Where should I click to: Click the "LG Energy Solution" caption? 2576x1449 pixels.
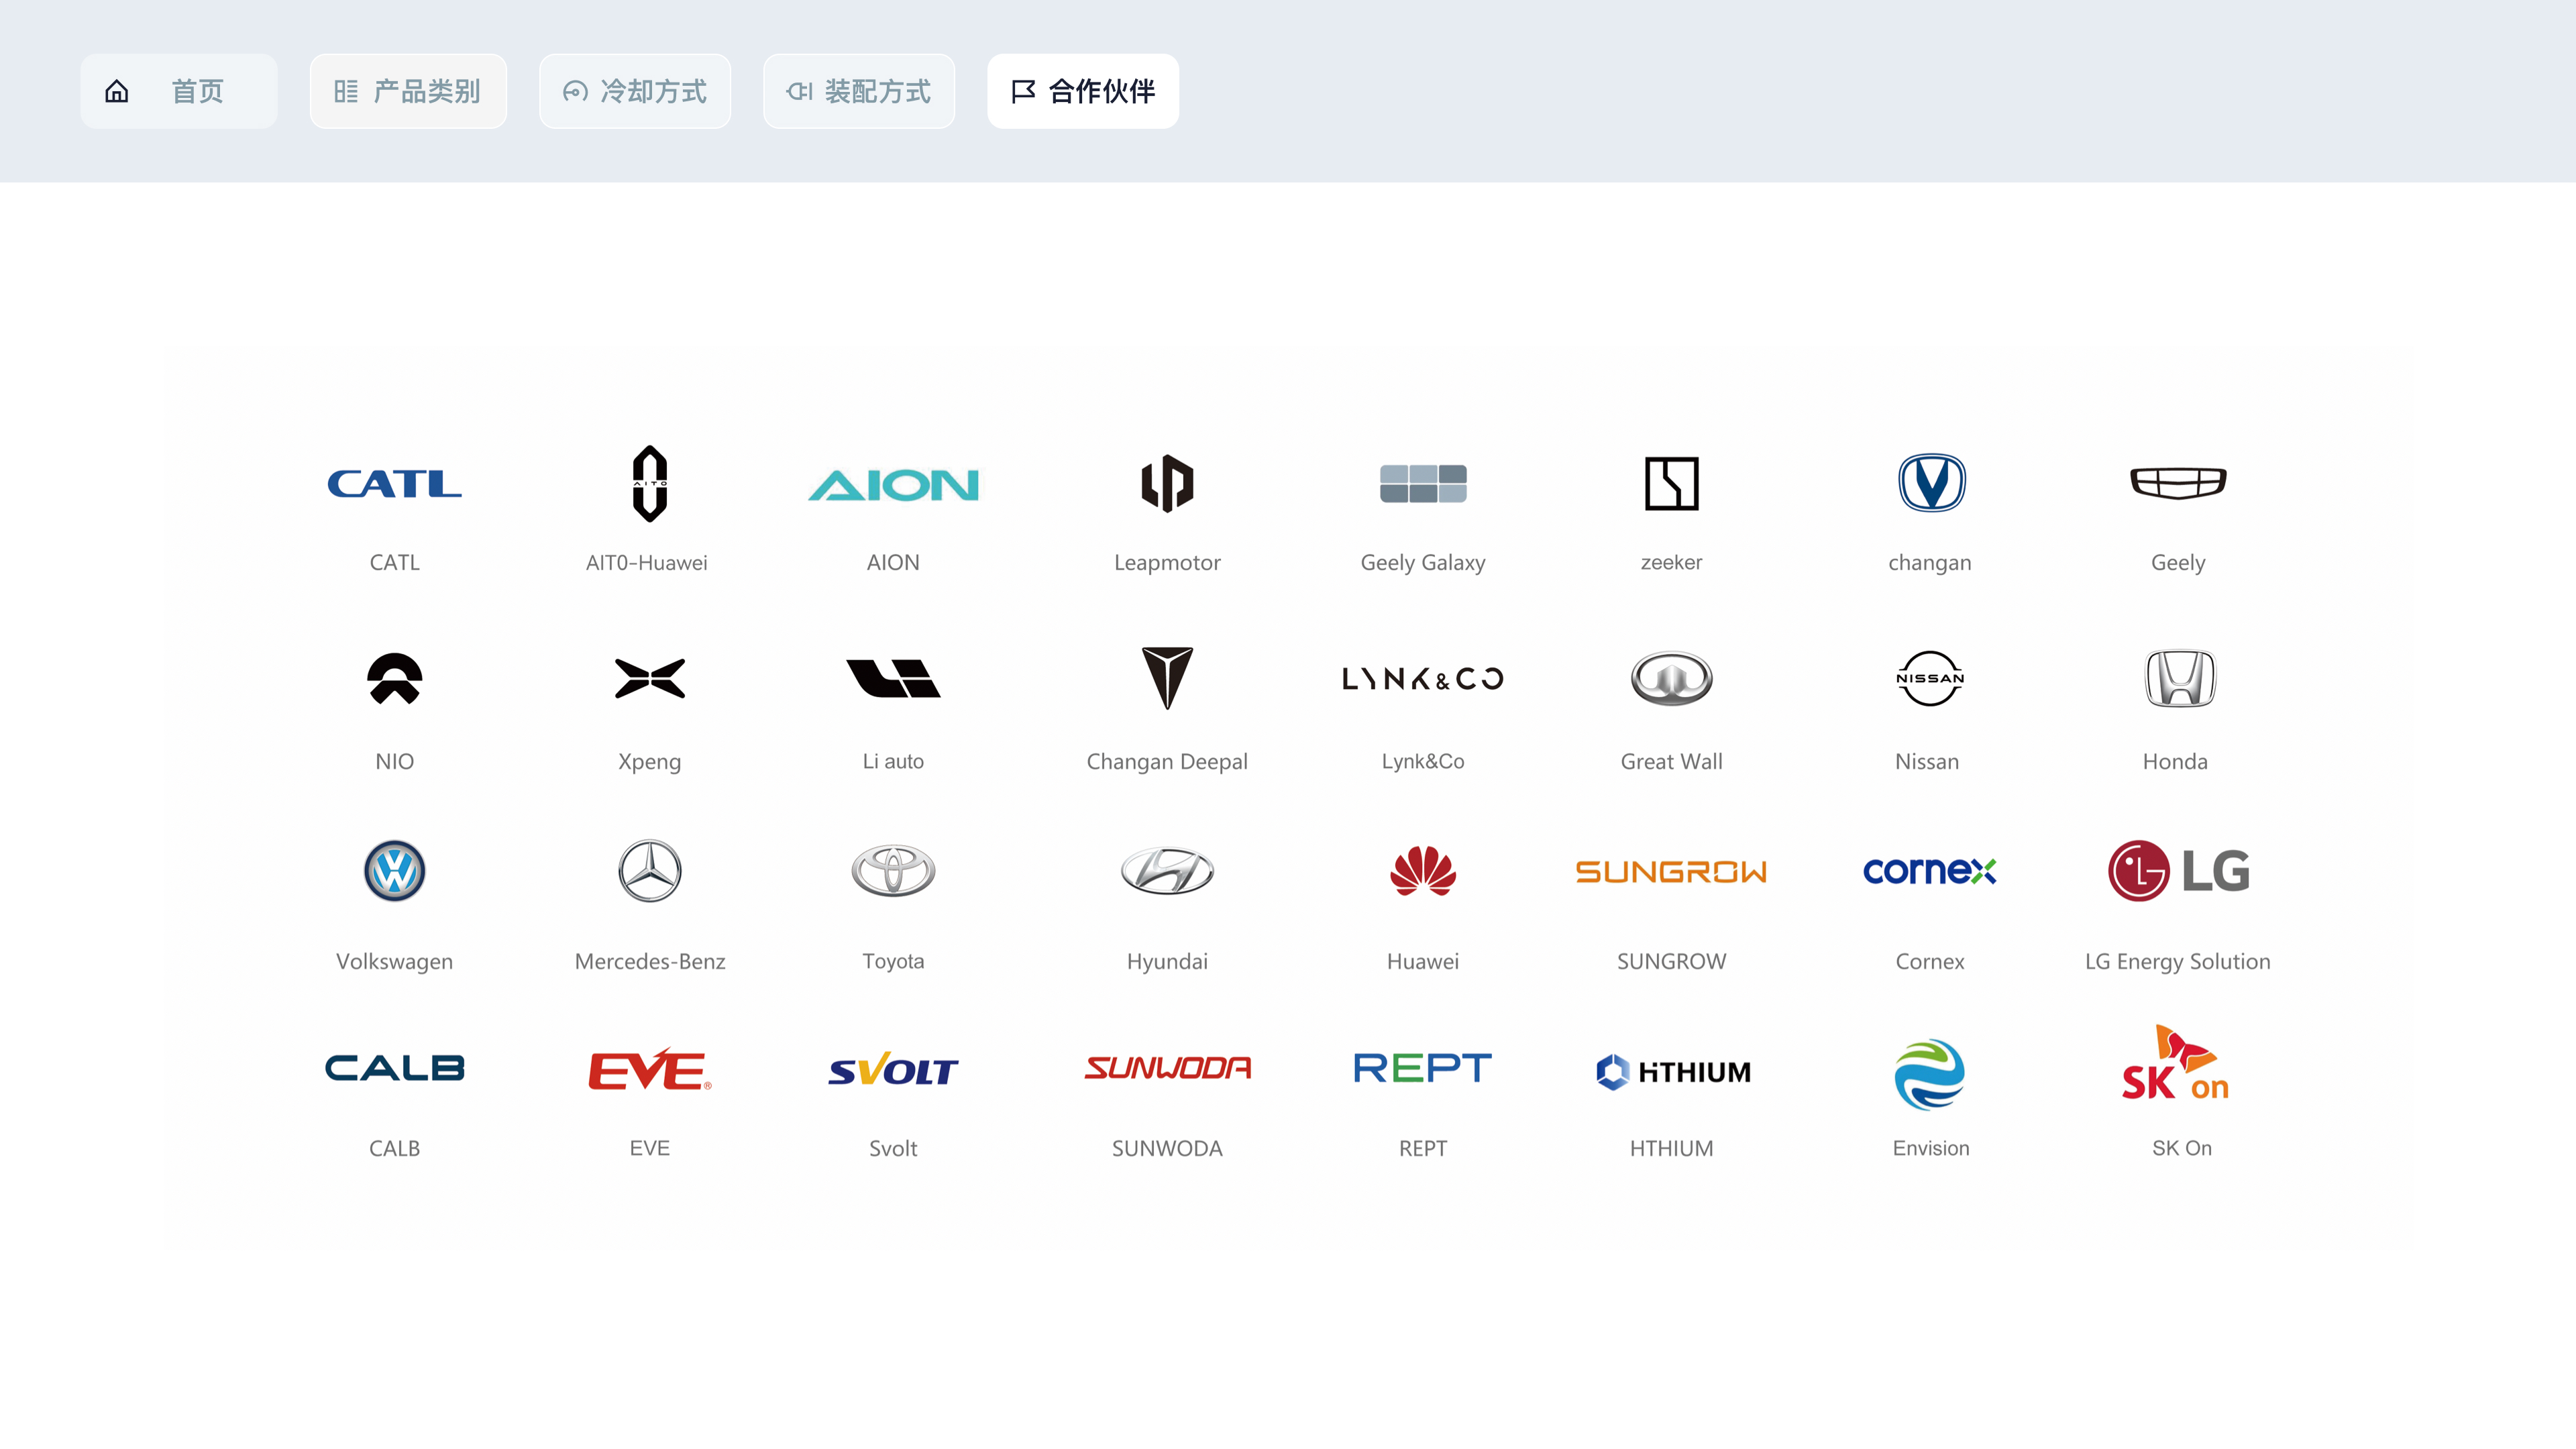tap(2177, 962)
